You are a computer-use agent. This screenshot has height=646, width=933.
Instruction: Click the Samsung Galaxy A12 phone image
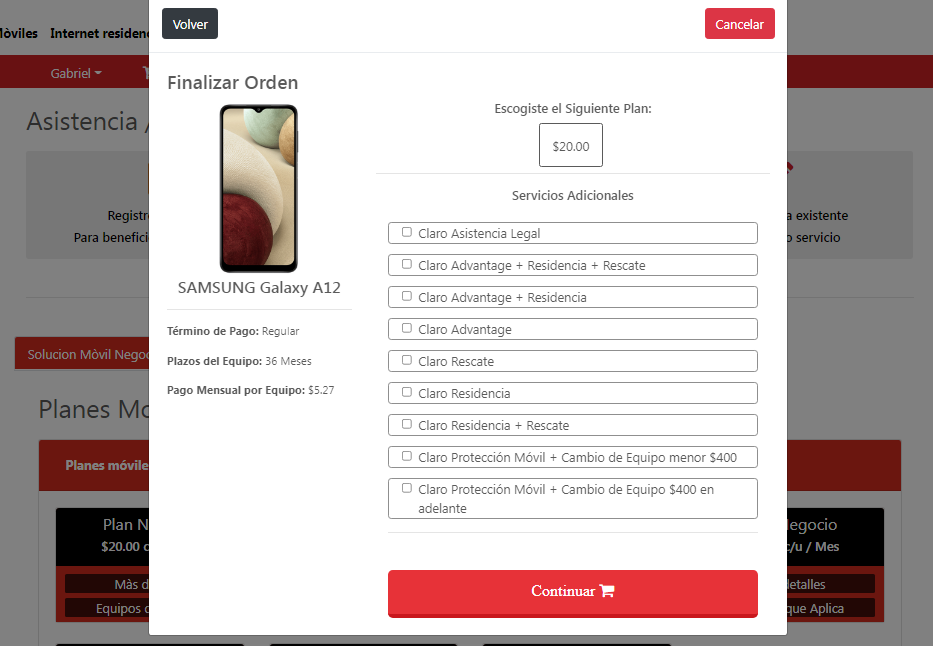pos(259,188)
